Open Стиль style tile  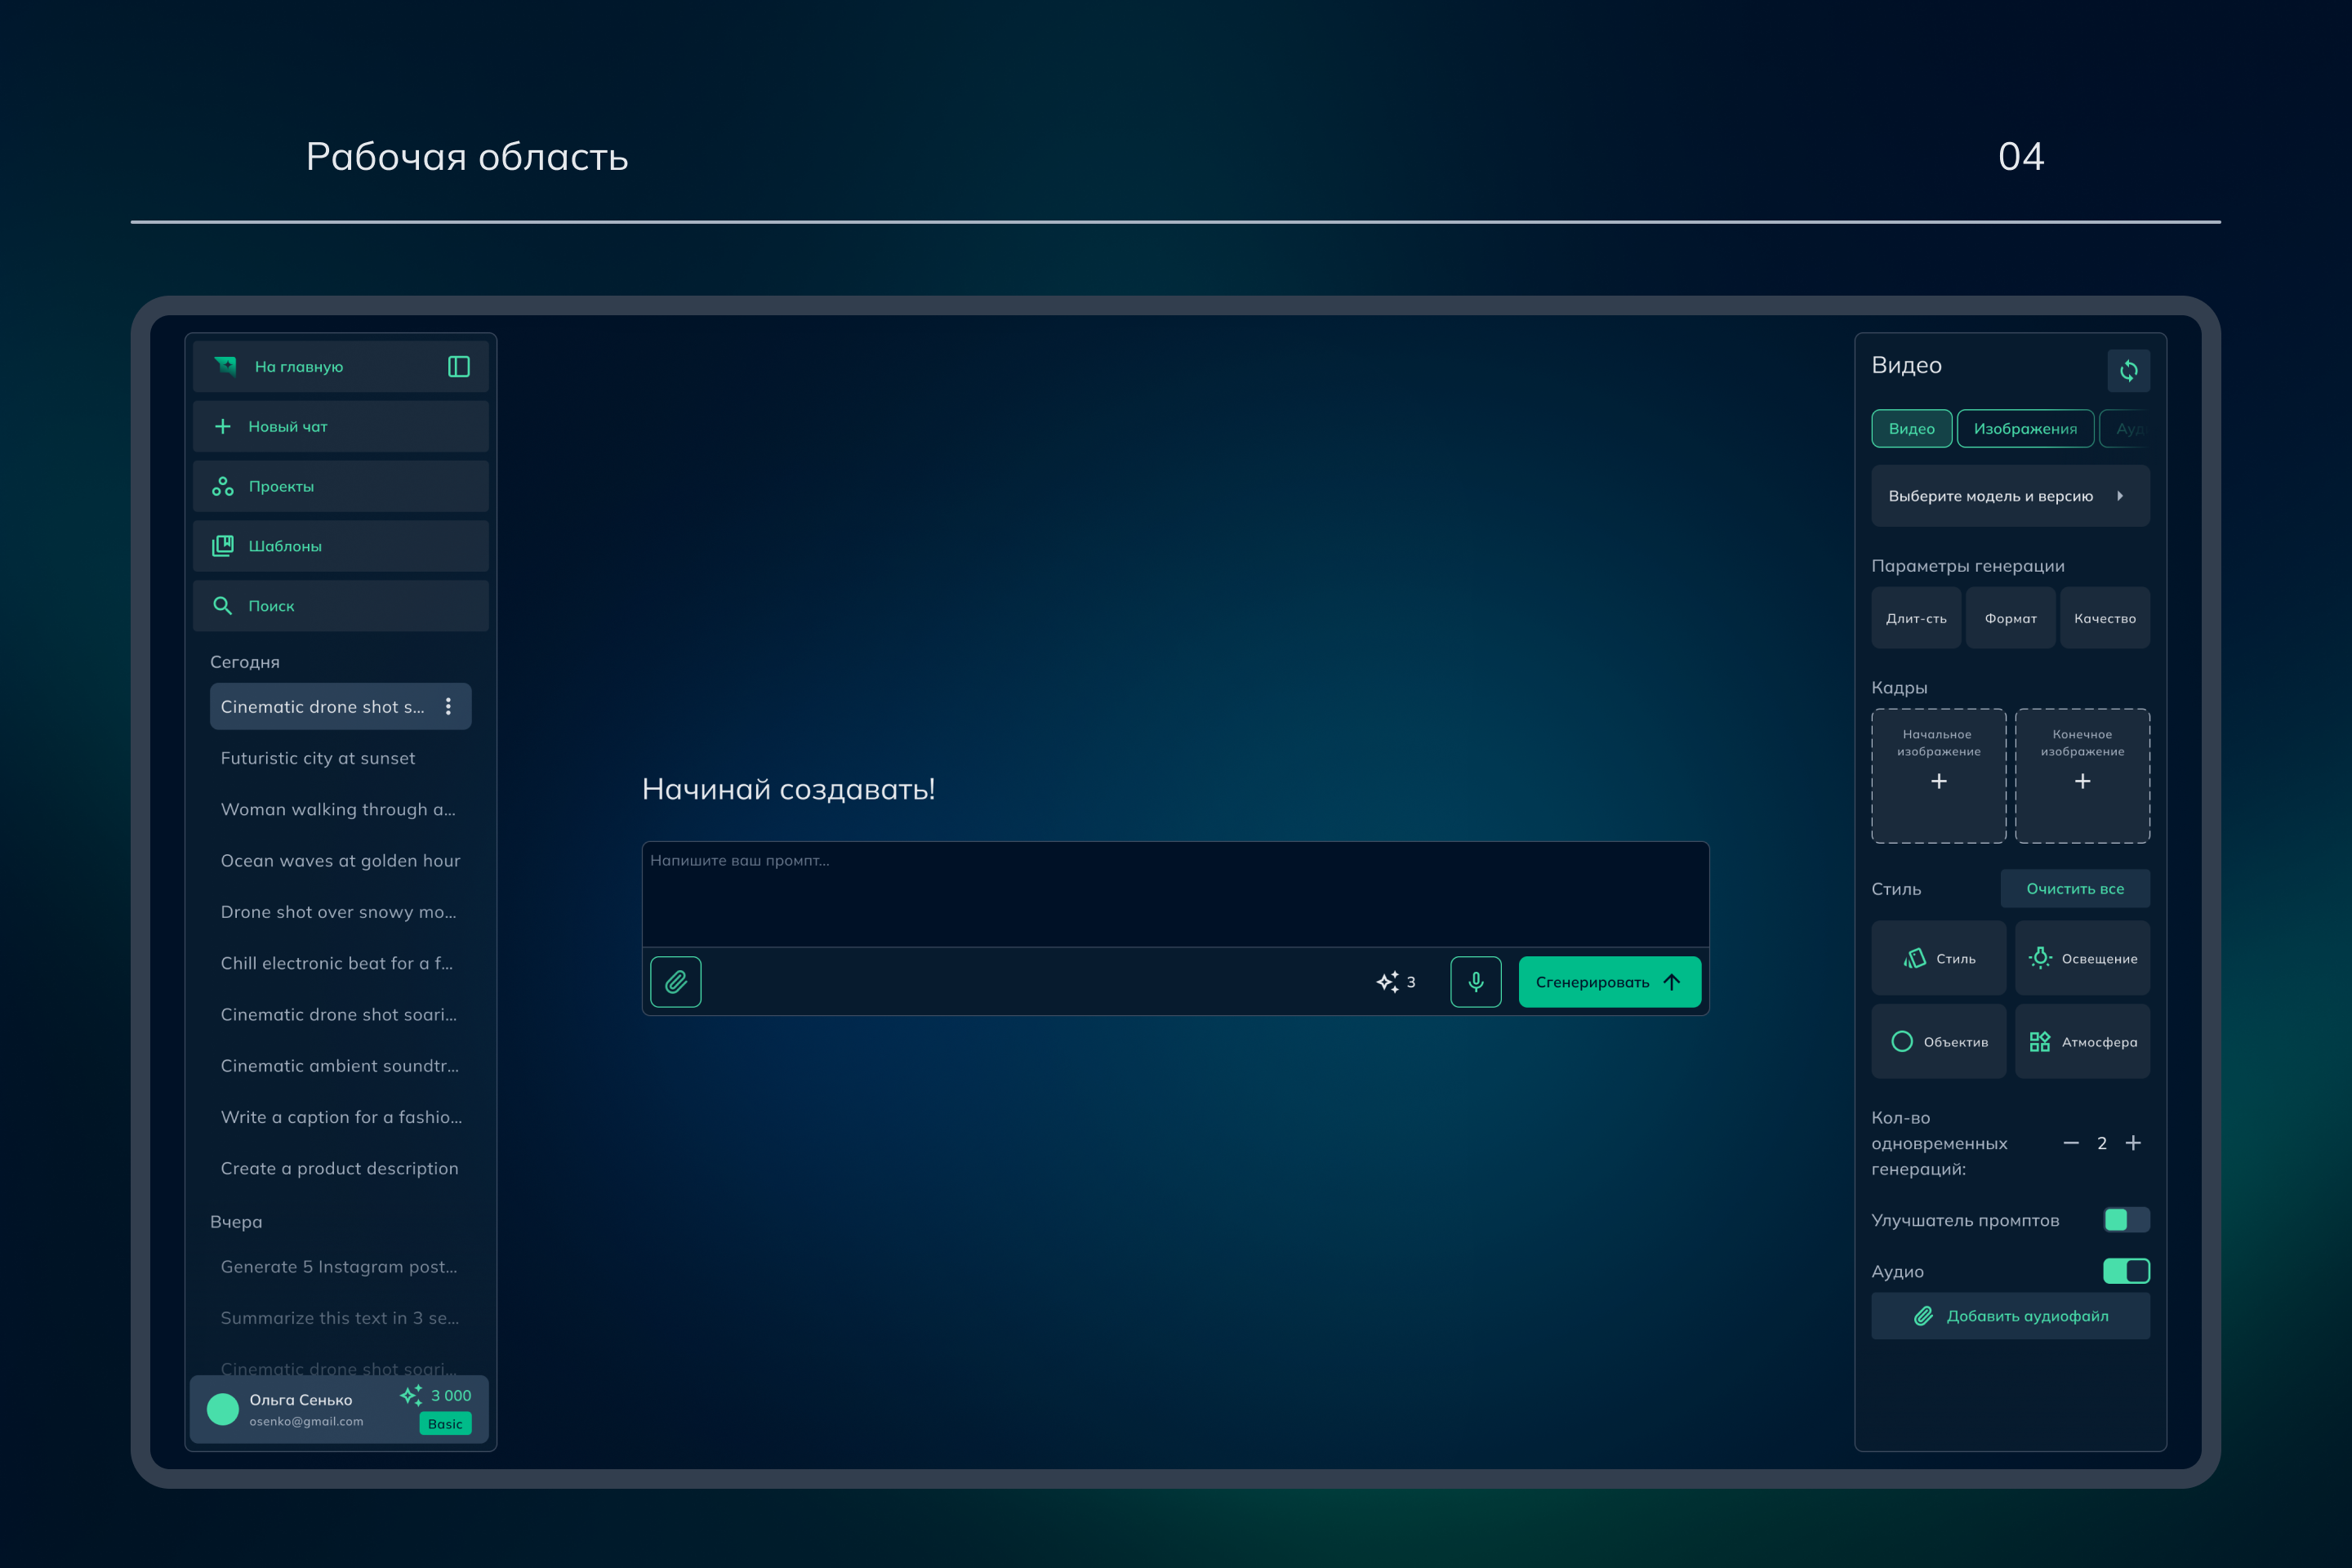(x=1939, y=958)
